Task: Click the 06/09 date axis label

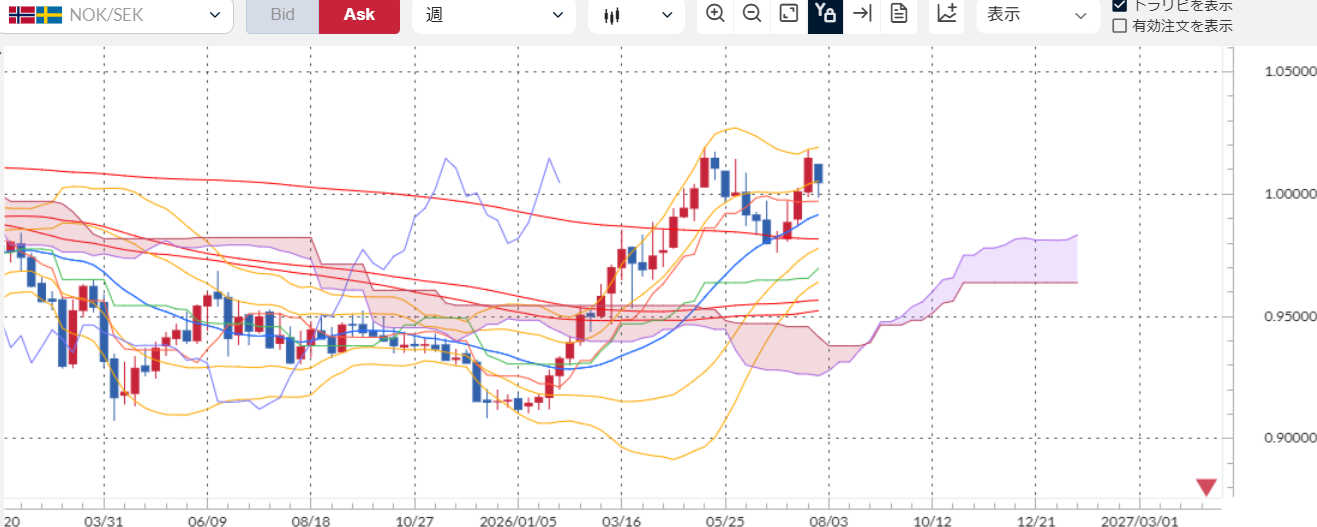Action: click(207, 521)
